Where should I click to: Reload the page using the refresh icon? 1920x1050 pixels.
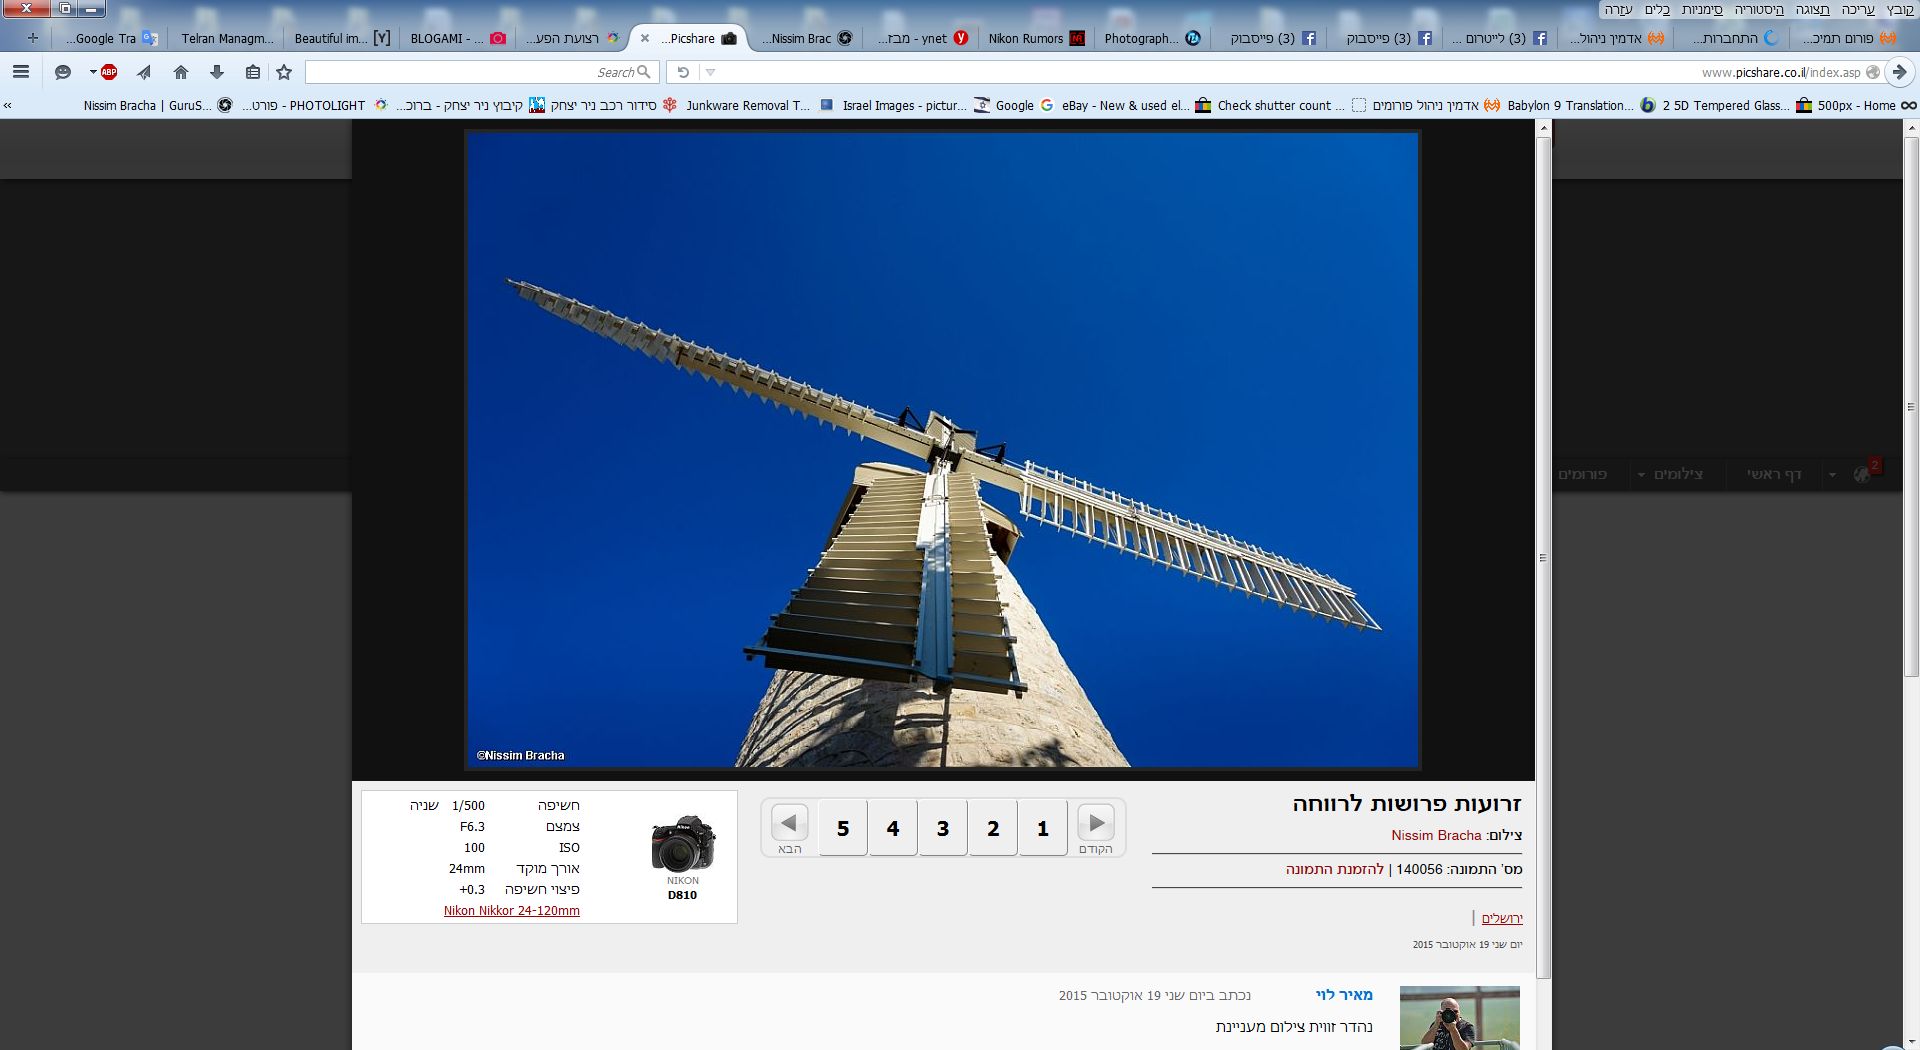(683, 72)
